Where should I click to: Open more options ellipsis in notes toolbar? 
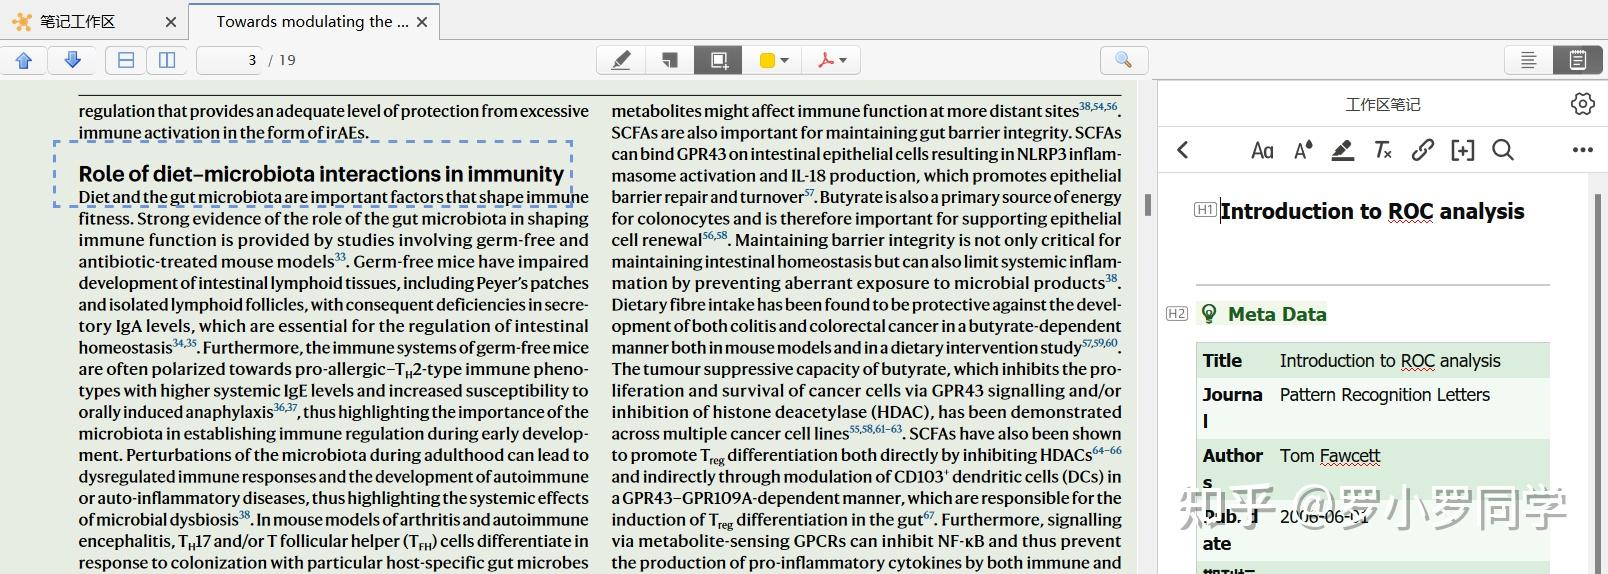click(x=1582, y=150)
